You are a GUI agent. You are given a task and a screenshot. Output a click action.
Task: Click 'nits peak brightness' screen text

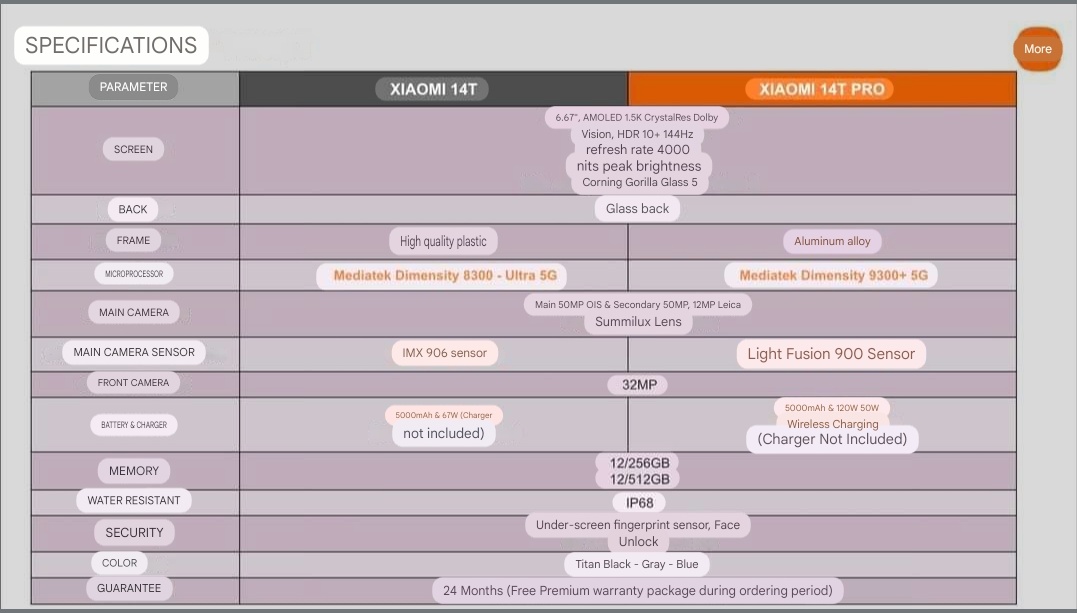[639, 166]
